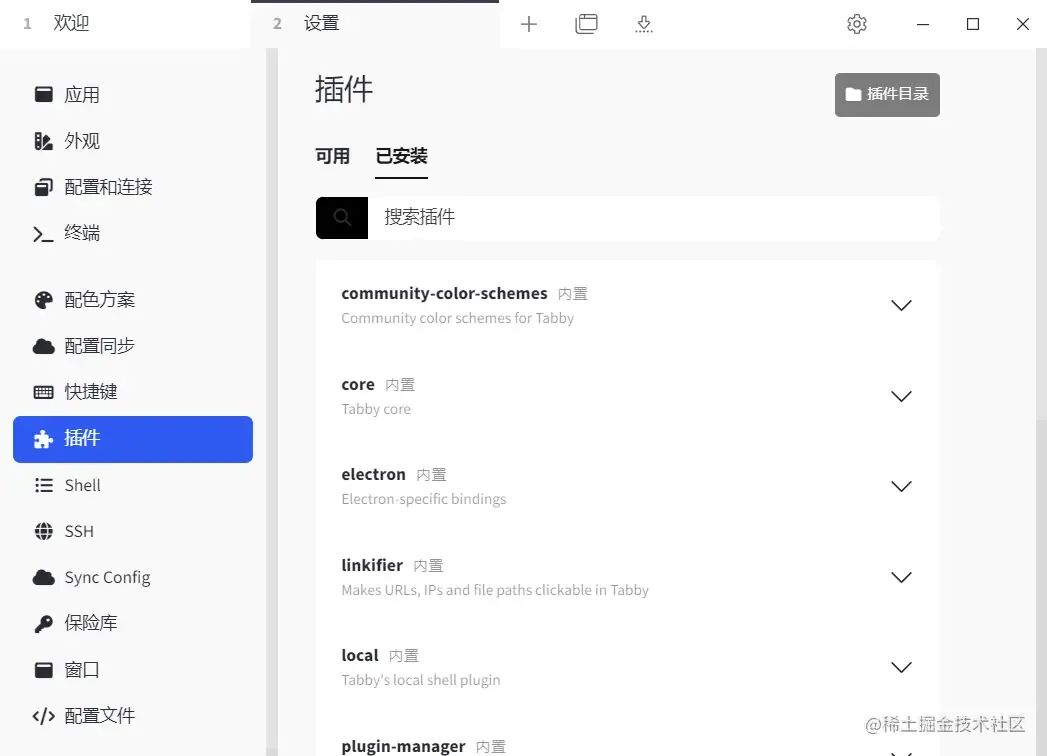Click the profiles window icon in title bar

click(x=586, y=24)
